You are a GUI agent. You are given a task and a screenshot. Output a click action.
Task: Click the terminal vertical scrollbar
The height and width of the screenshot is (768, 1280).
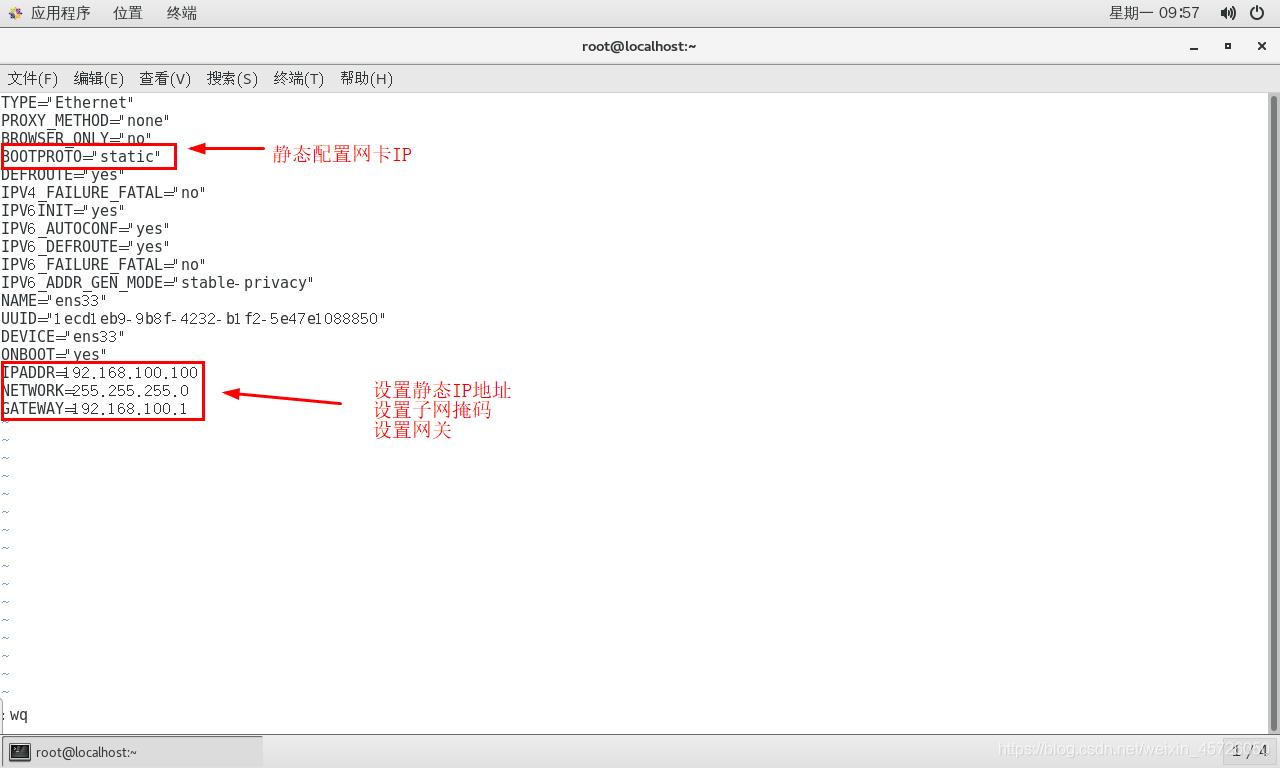click(1274, 413)
